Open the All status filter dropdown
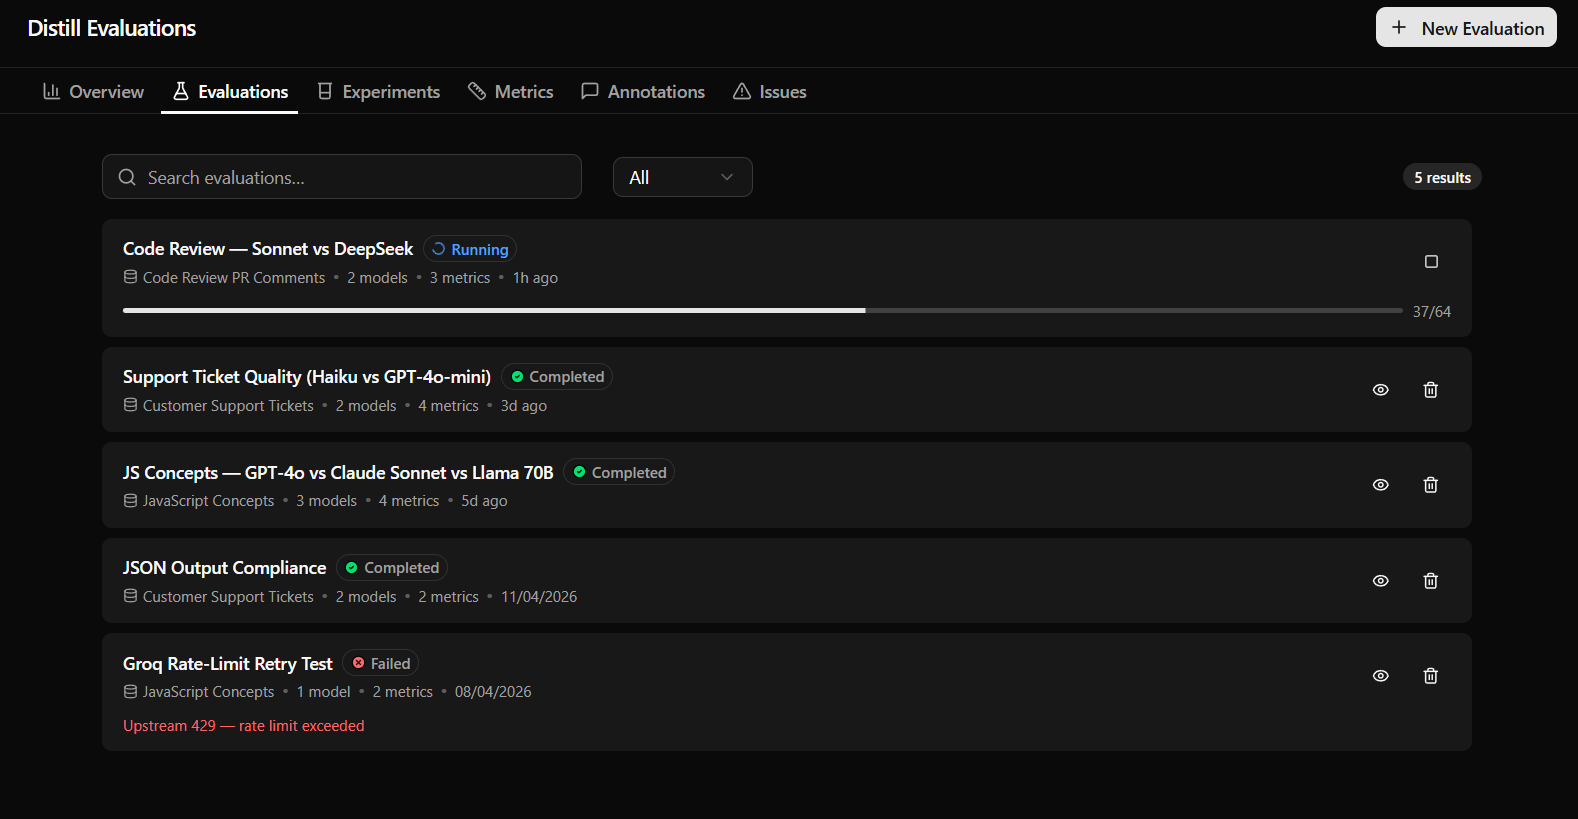The width and height of the screenshot is (1578, 819). click(x=682, y=178)
